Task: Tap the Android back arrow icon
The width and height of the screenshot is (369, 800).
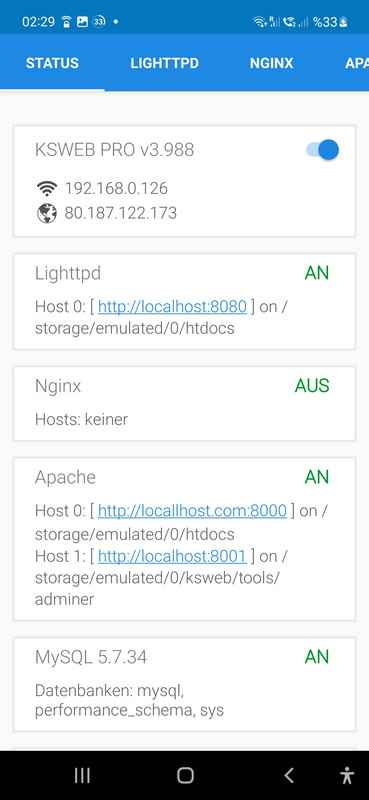Action: click(x=289, y=776)
